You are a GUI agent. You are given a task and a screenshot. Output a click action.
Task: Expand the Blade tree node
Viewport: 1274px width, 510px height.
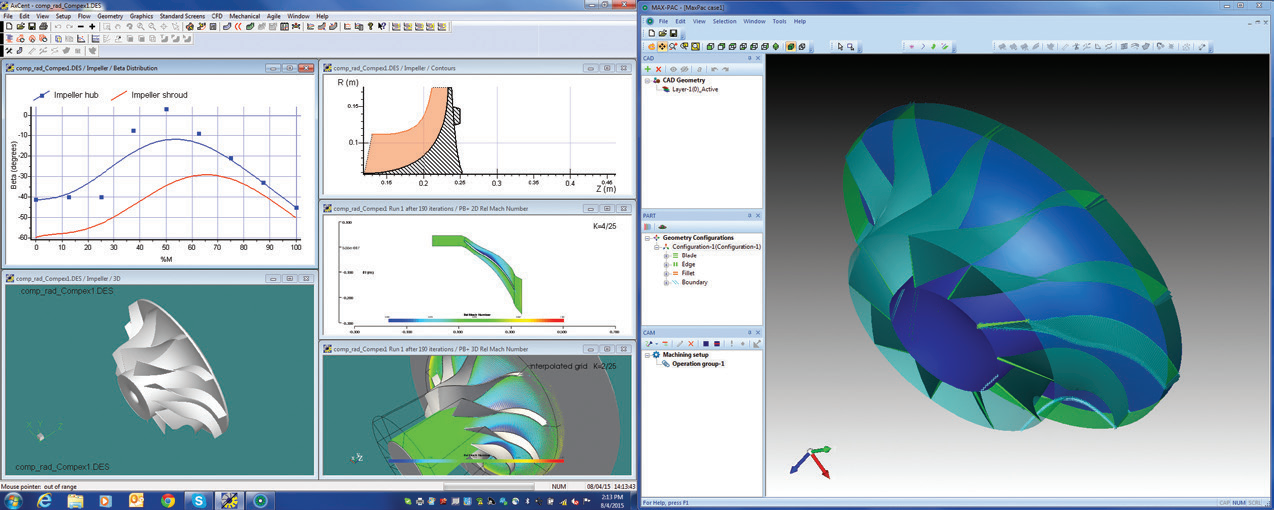click(667, 255)
